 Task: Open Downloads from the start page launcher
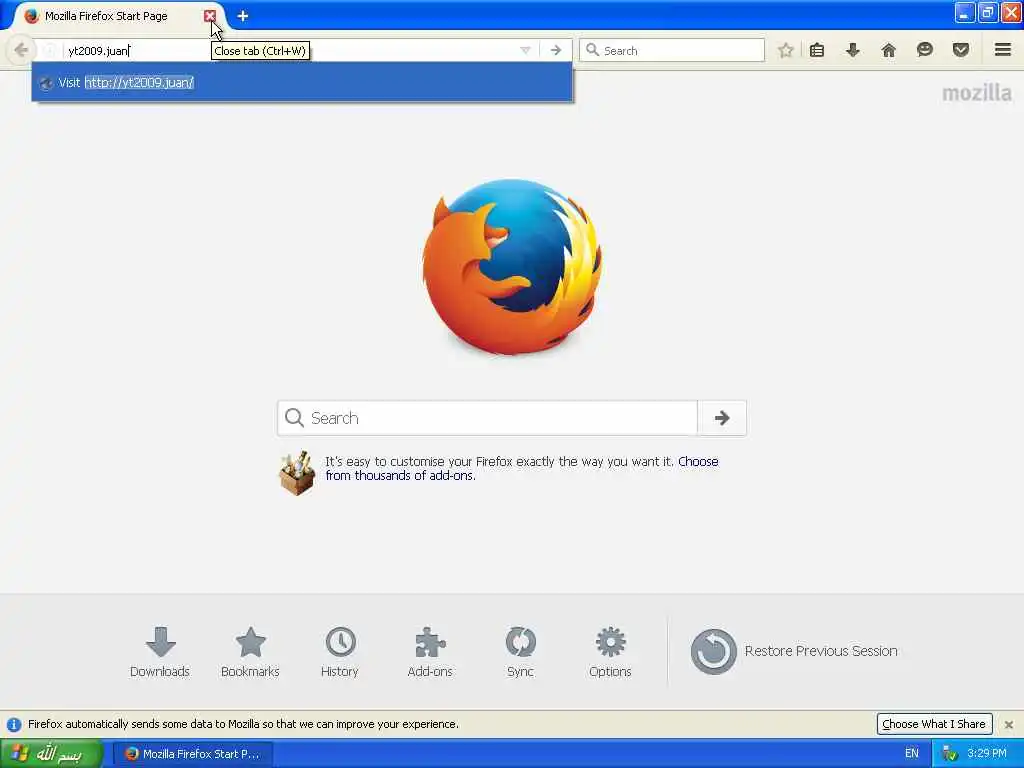coord(160,652)
